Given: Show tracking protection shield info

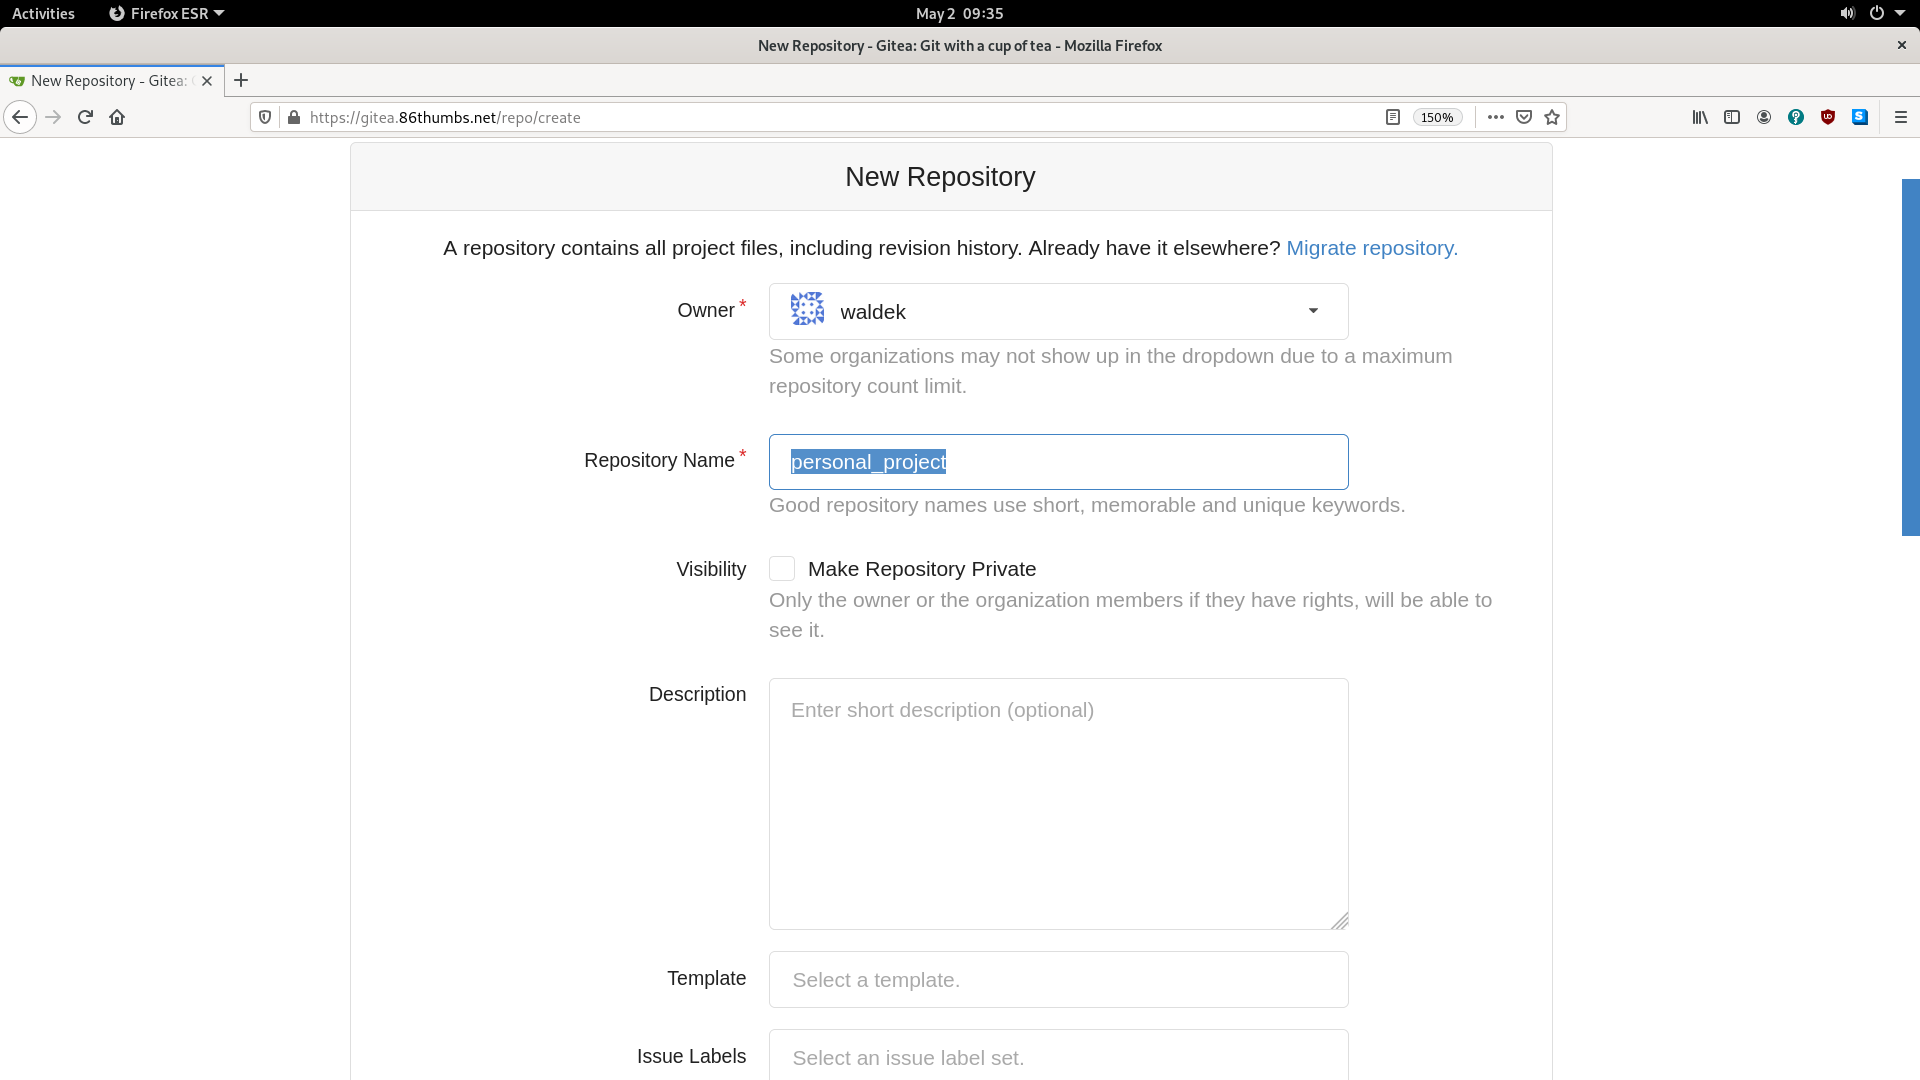Looking at the screenshot, I should tap(265, 117).
